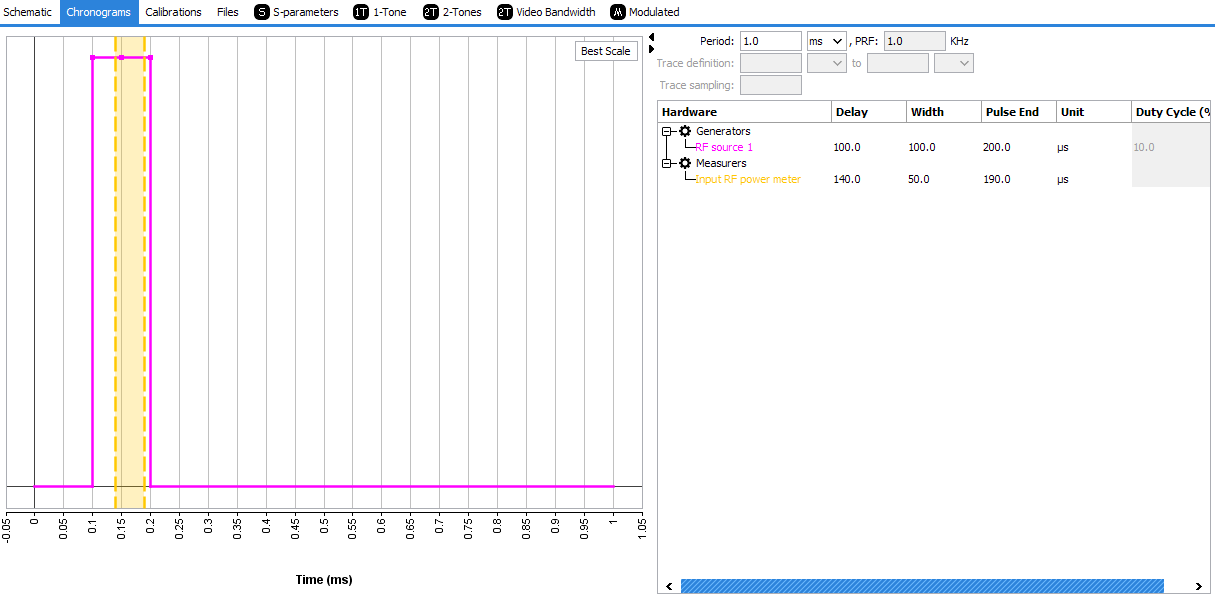Click the pulse start handle at 0.1 ms

pos(92,57)
